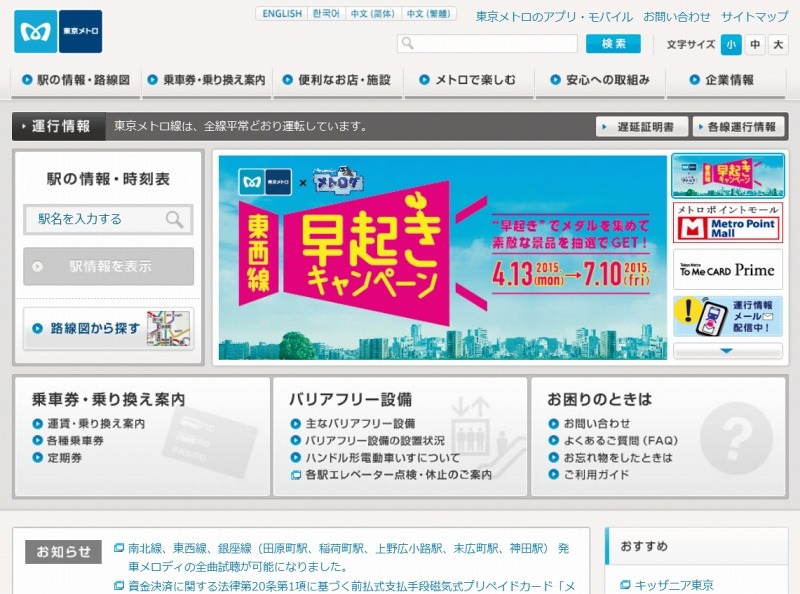The image size is (800, 594).
Task: Click the magnifier icon in station name field
Action: [x=174, y=219]
